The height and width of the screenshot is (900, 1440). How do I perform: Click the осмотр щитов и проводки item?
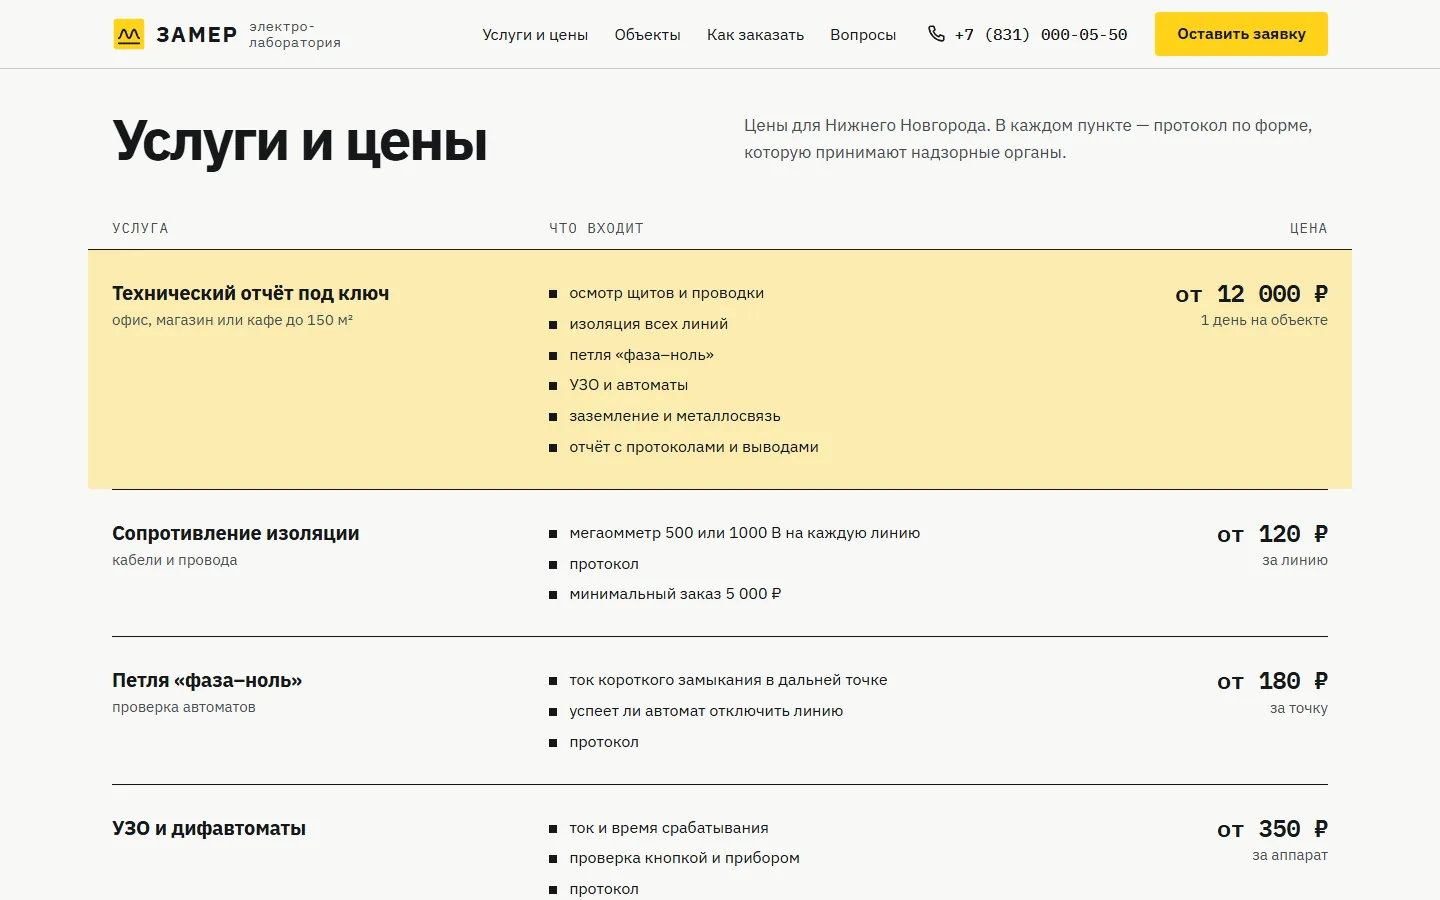point(666,293)
